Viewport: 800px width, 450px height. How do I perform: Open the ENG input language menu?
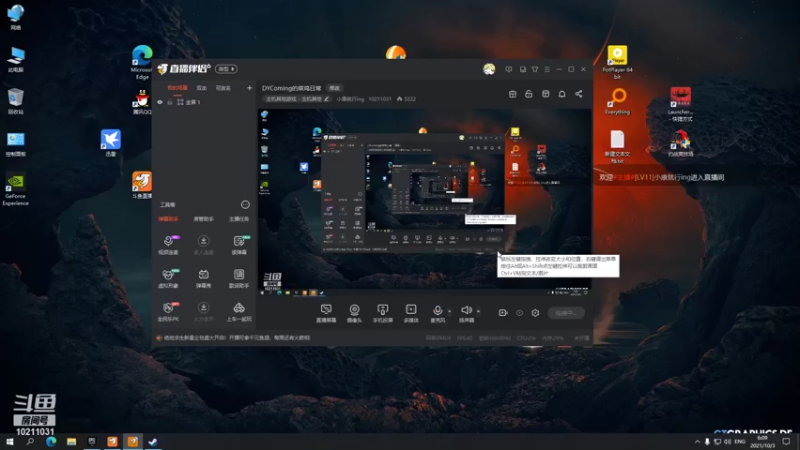pos(740,441)
